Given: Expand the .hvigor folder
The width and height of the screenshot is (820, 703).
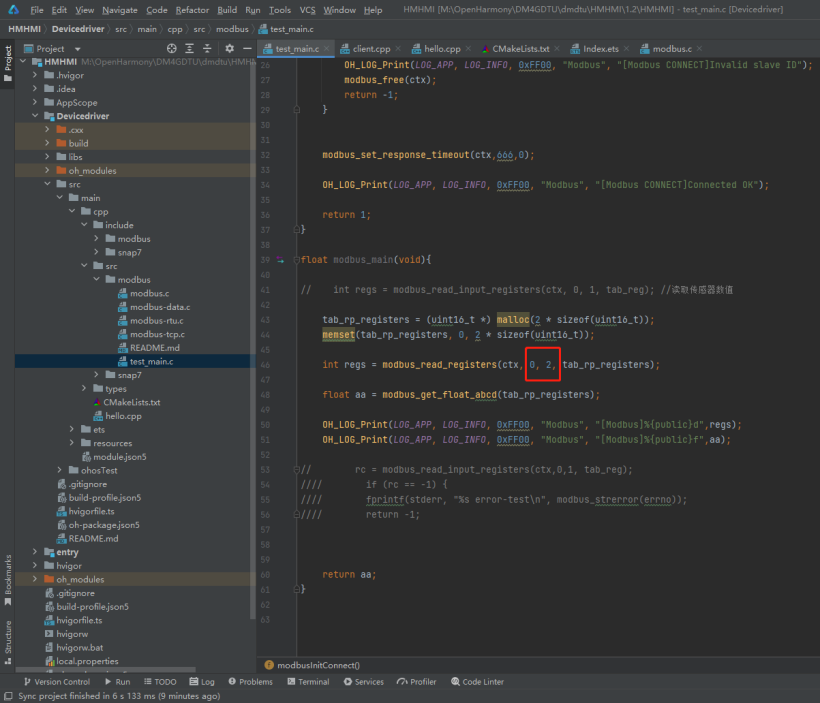Looking at the screenshot, I should click(x=35, y=75).
